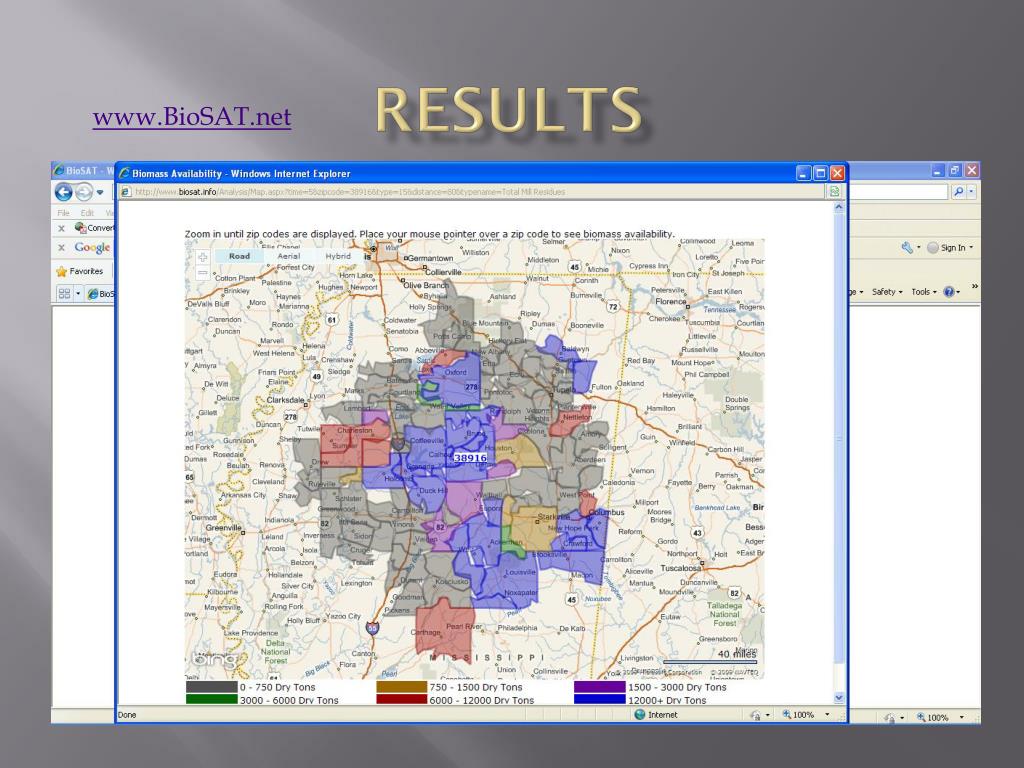
Task: Zoom out the map with minus button
Action: point(202,272)
